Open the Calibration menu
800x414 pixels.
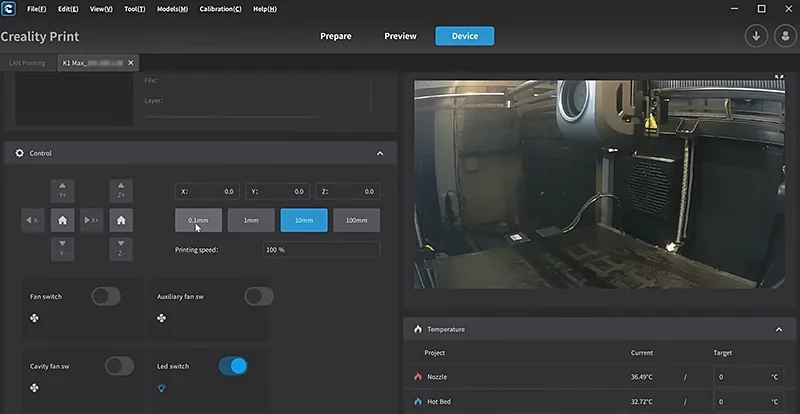[220, 9]
